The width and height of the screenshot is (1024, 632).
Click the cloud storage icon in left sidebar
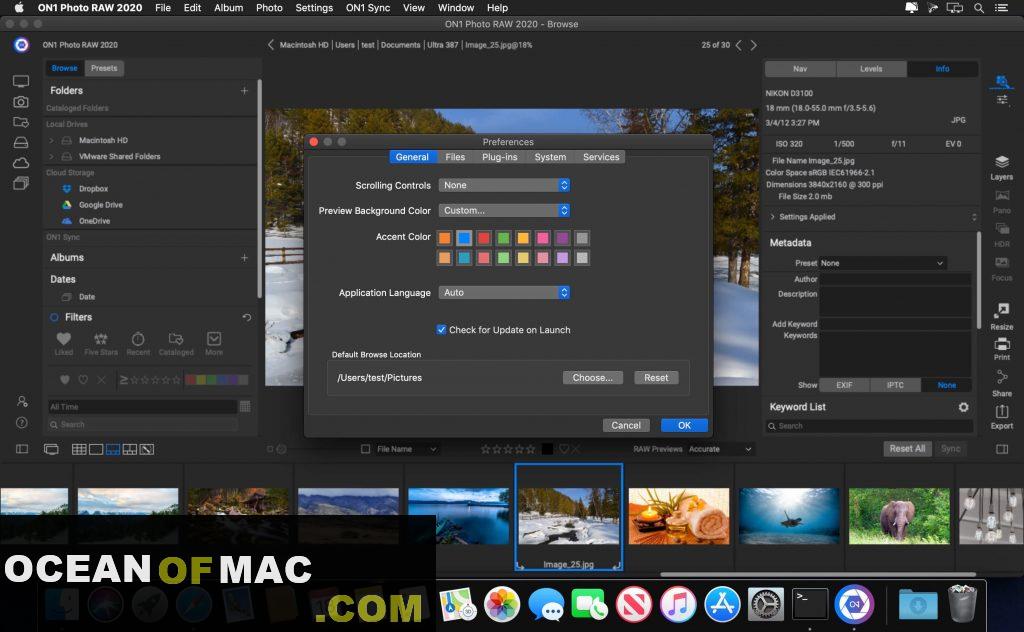coord(21,163)
